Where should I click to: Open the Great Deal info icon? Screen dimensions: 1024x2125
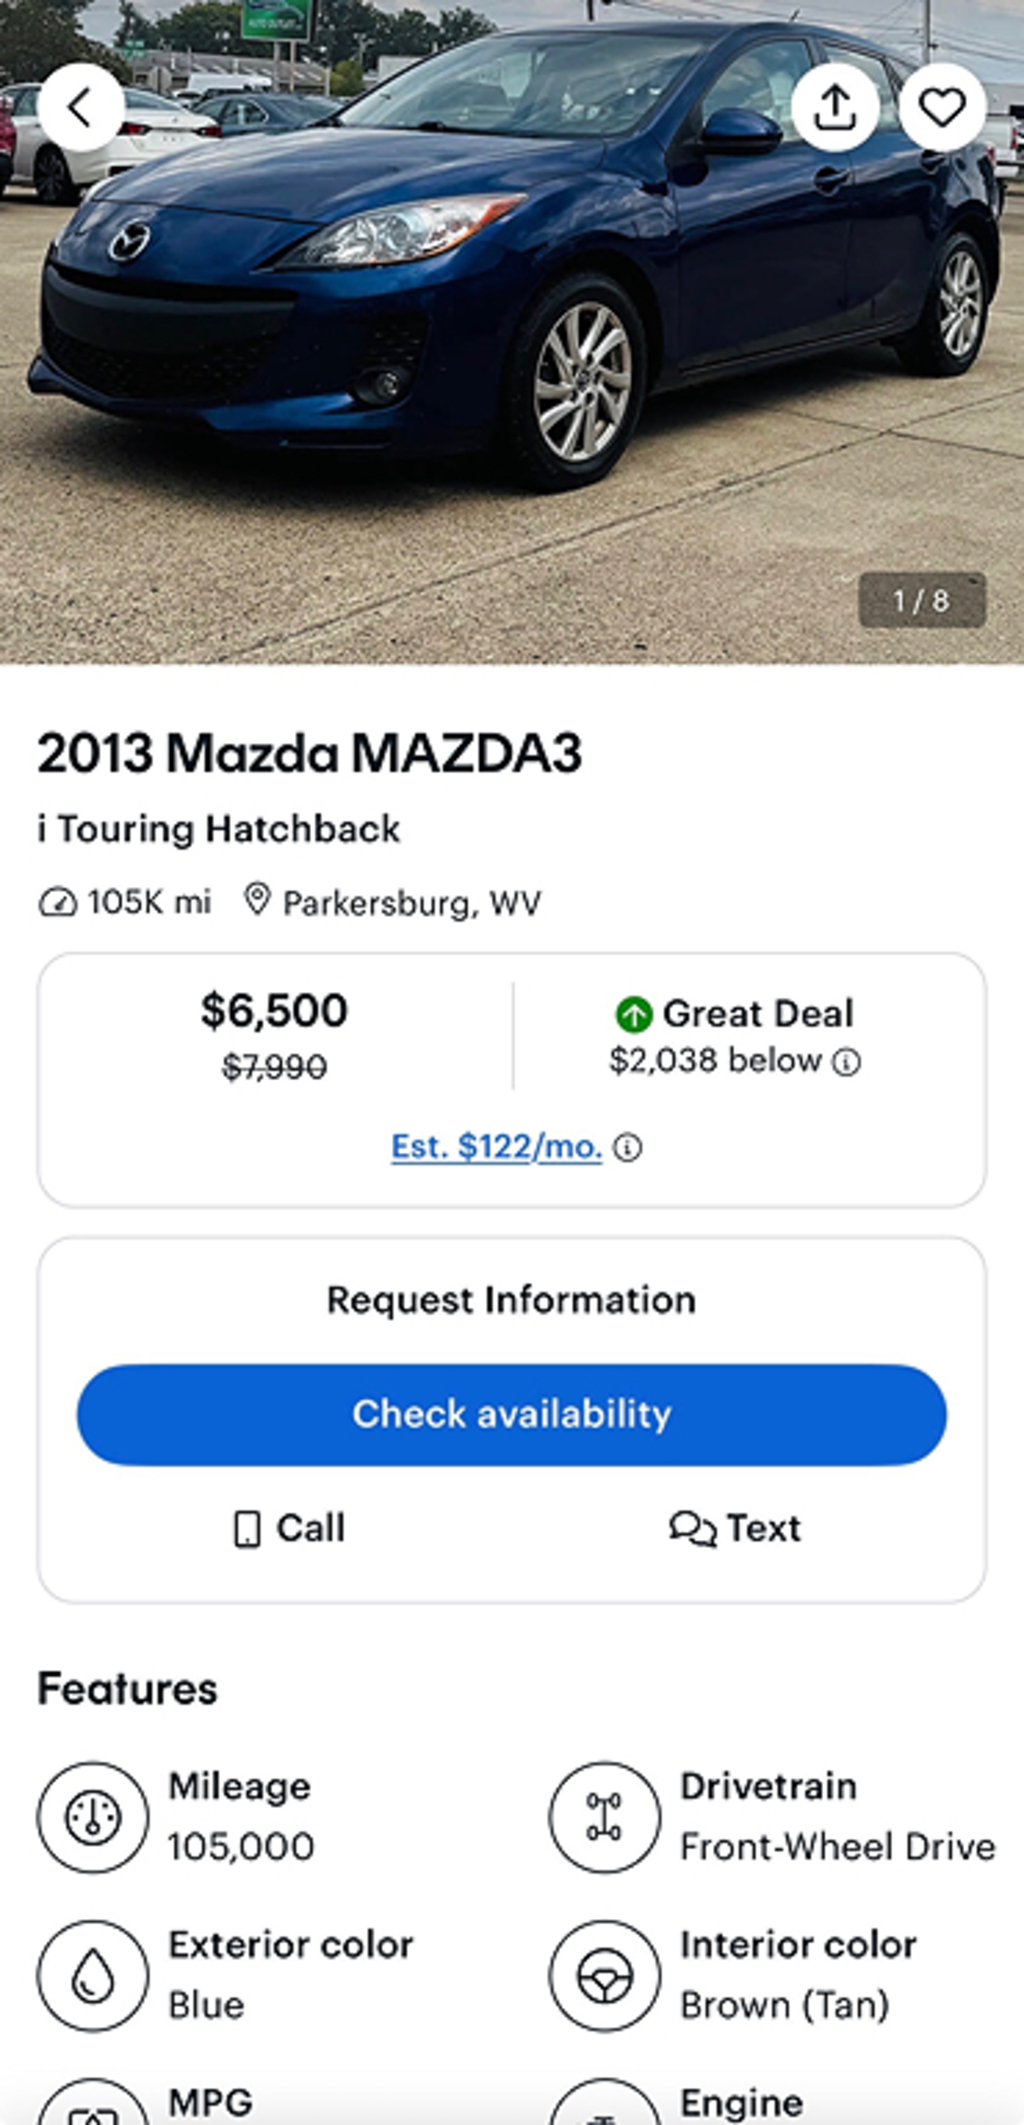pyautogui.click(x=847, y=1062)
